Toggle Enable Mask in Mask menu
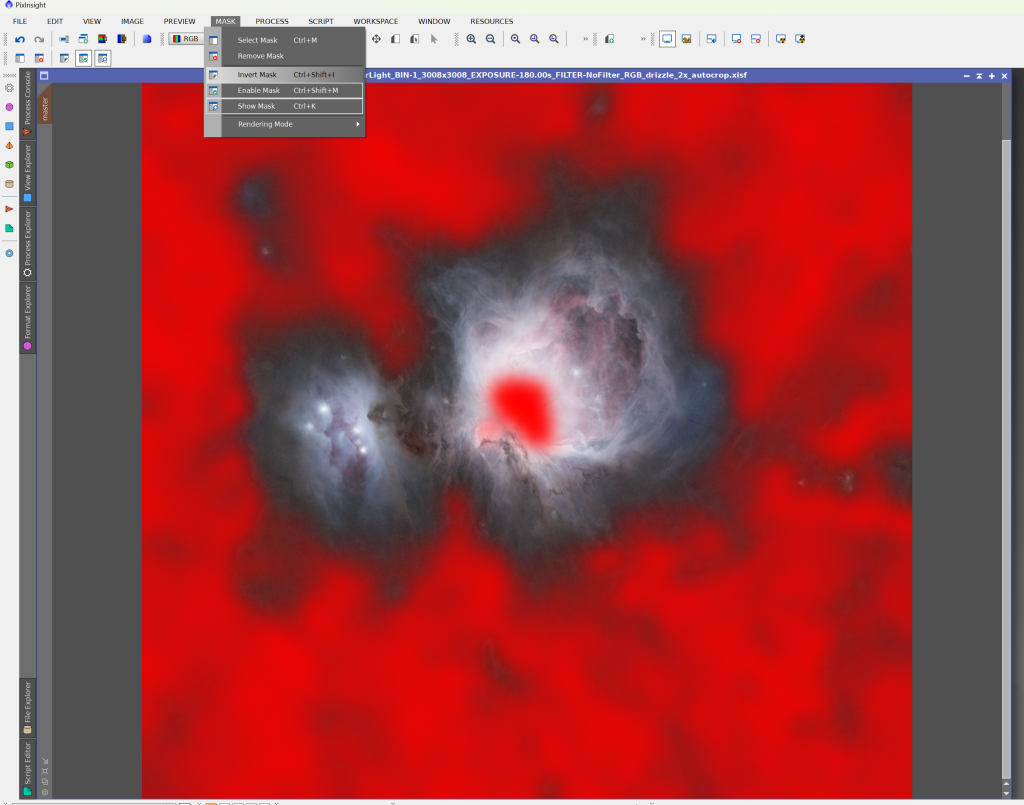The image size is (1024, 805). (258, 90)
